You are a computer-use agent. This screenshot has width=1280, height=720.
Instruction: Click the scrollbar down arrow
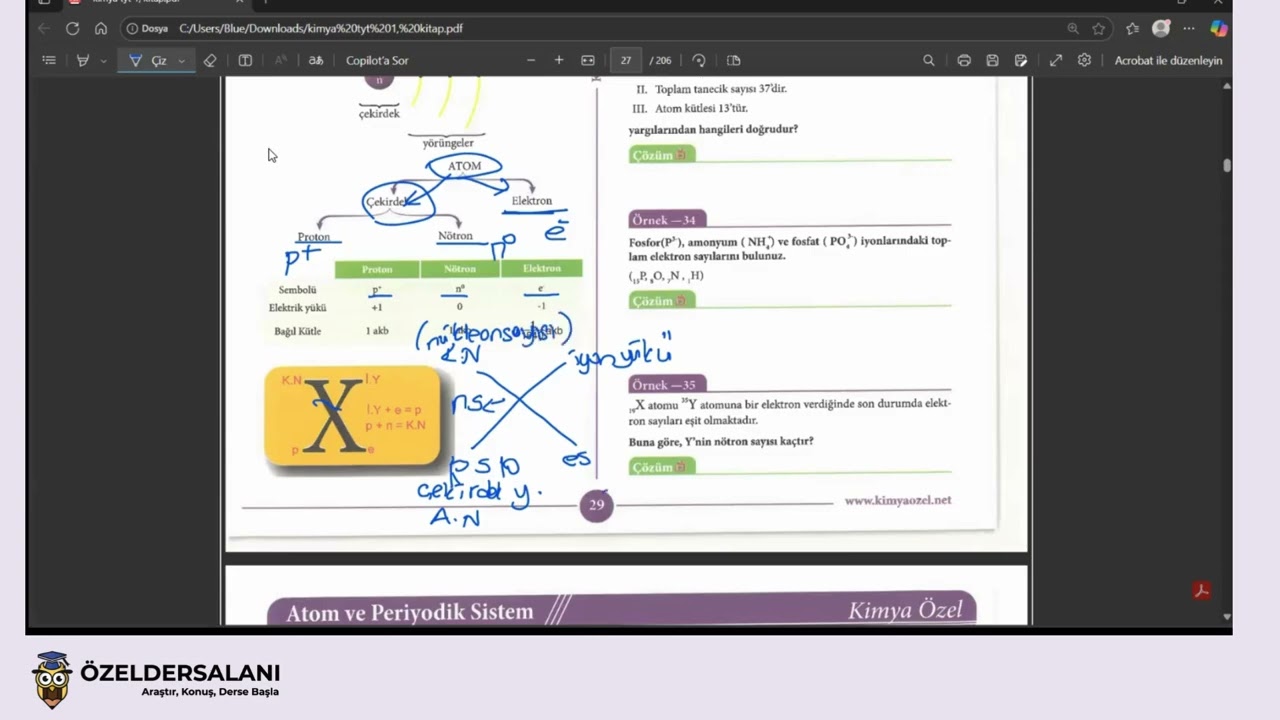[1227, 617]
